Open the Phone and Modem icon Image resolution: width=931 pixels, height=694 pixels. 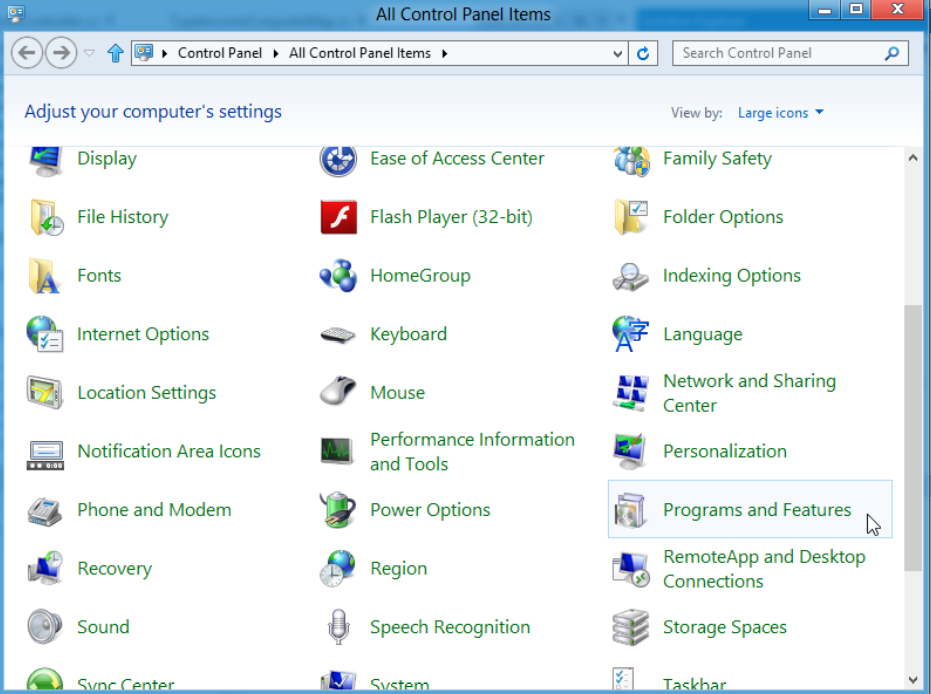(45, 511)
